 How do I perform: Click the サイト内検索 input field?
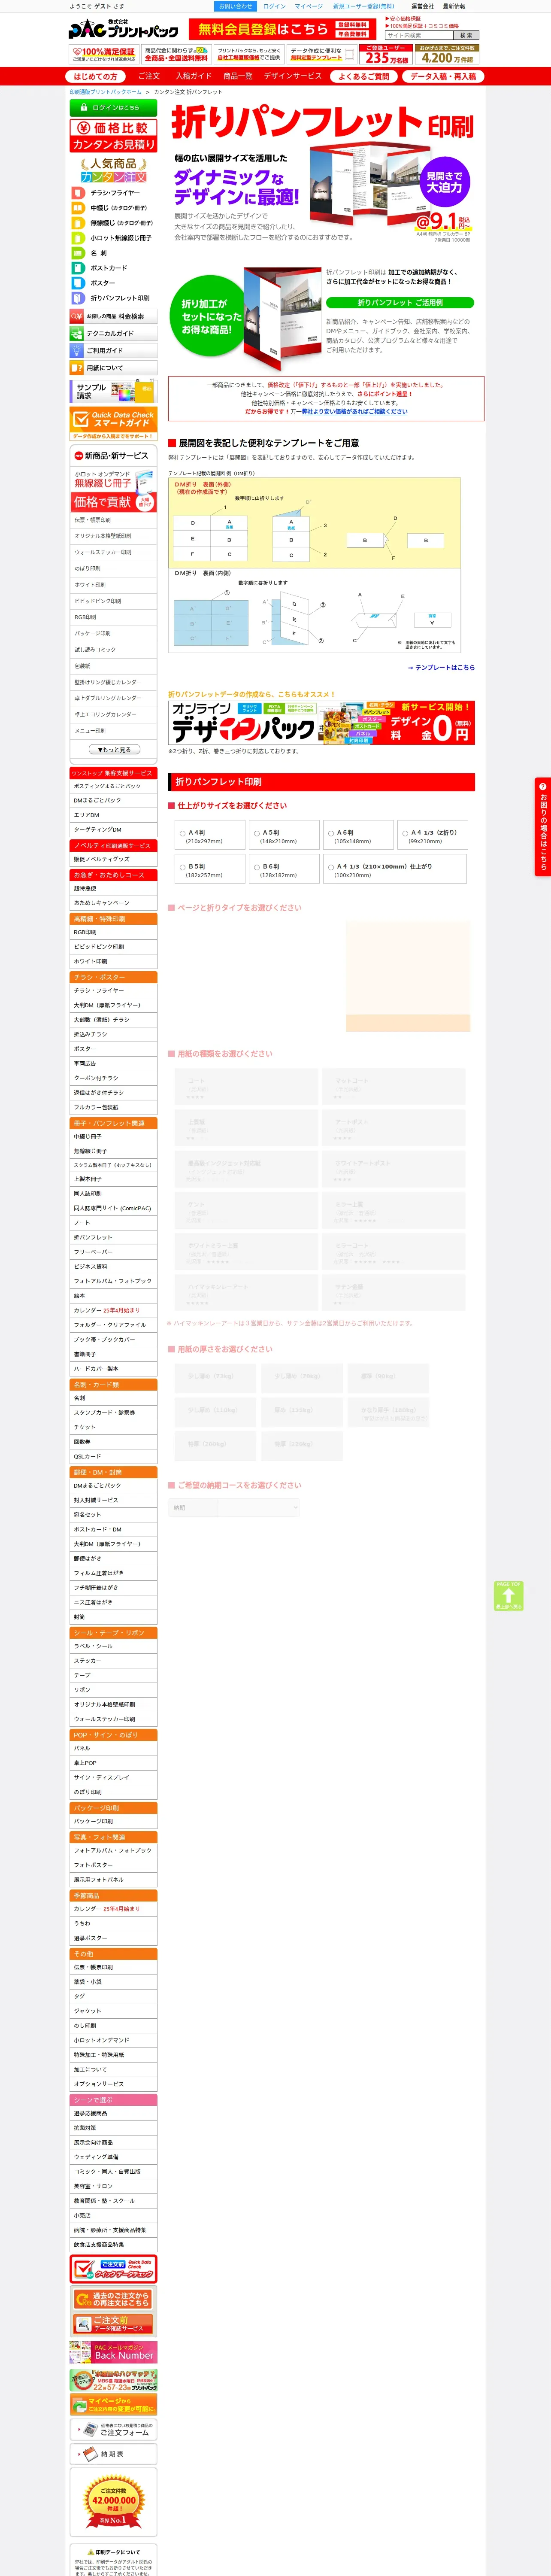(x=419, y=35)
